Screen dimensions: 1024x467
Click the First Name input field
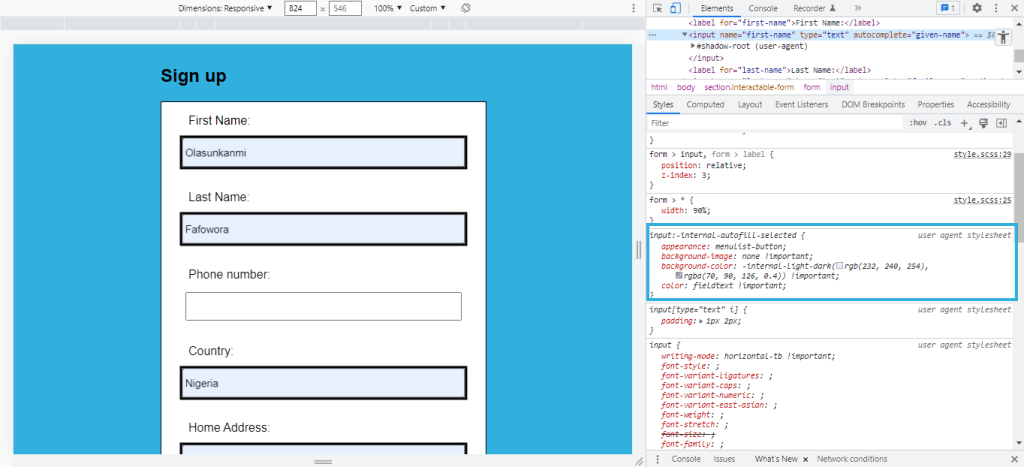pyautogui.click(x=323, y=153)
